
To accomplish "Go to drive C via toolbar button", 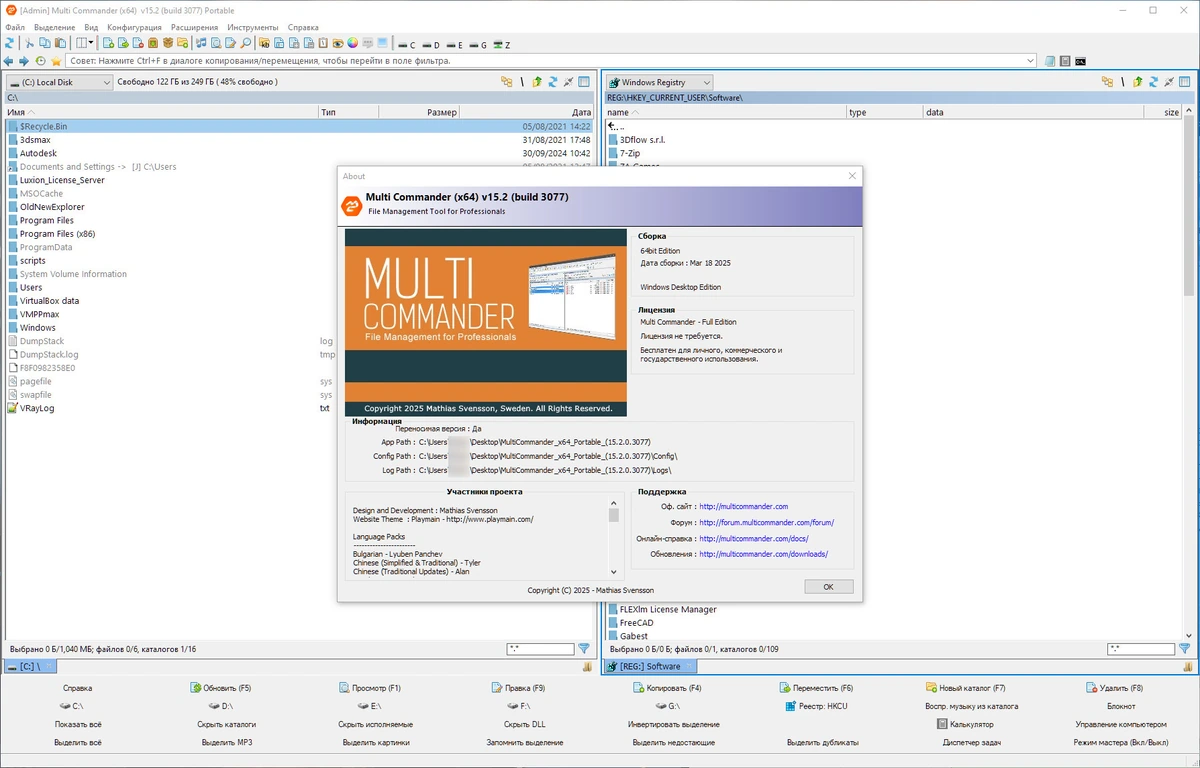I will coord(406,45).
